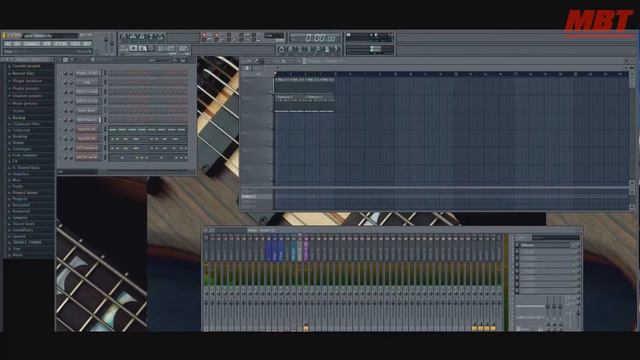Open the Speech folder in browser
The height and width of the screenshot is (360, 640).
[x=19, y=236]
